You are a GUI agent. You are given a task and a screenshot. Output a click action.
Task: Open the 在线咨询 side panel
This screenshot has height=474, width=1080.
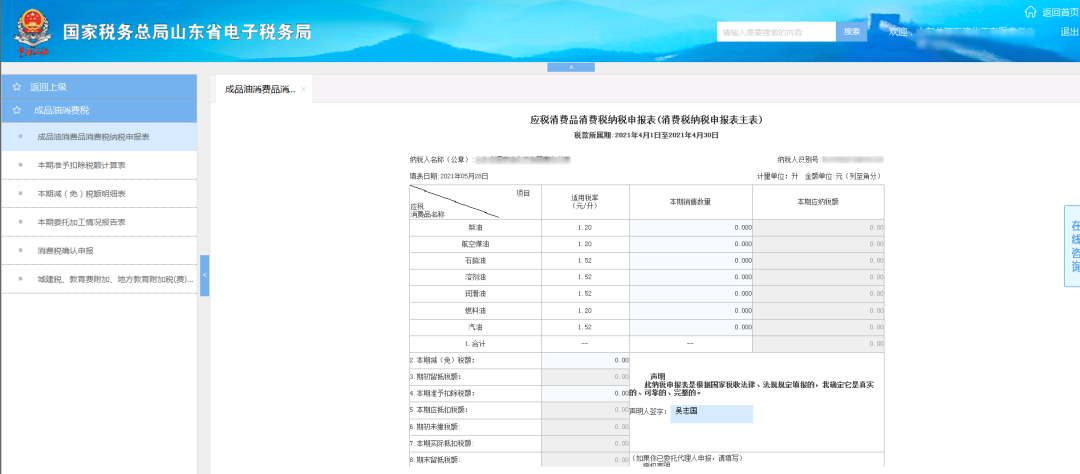point(1072,245)
